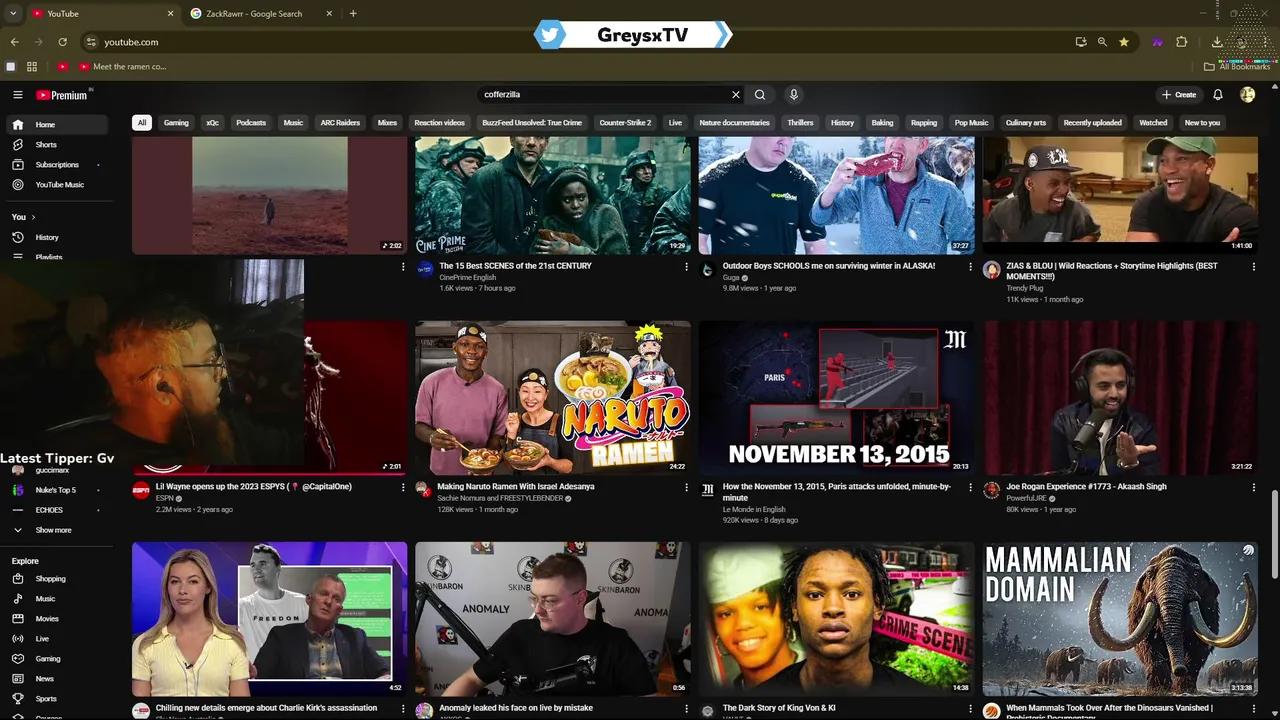Open the account avatar menu
Screen dimensions: 1280x720
(x=1247, y=95)
